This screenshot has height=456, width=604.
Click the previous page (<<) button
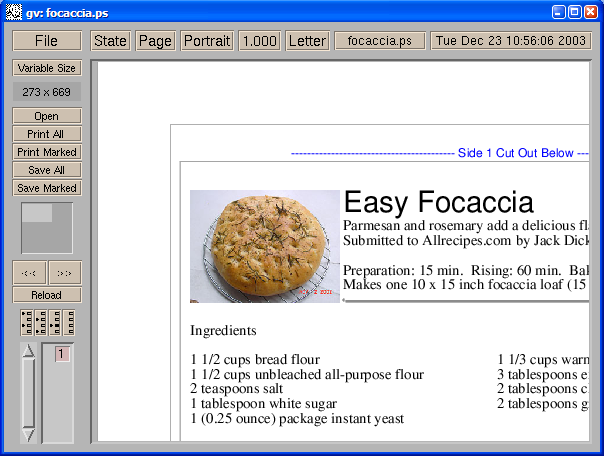29,273
